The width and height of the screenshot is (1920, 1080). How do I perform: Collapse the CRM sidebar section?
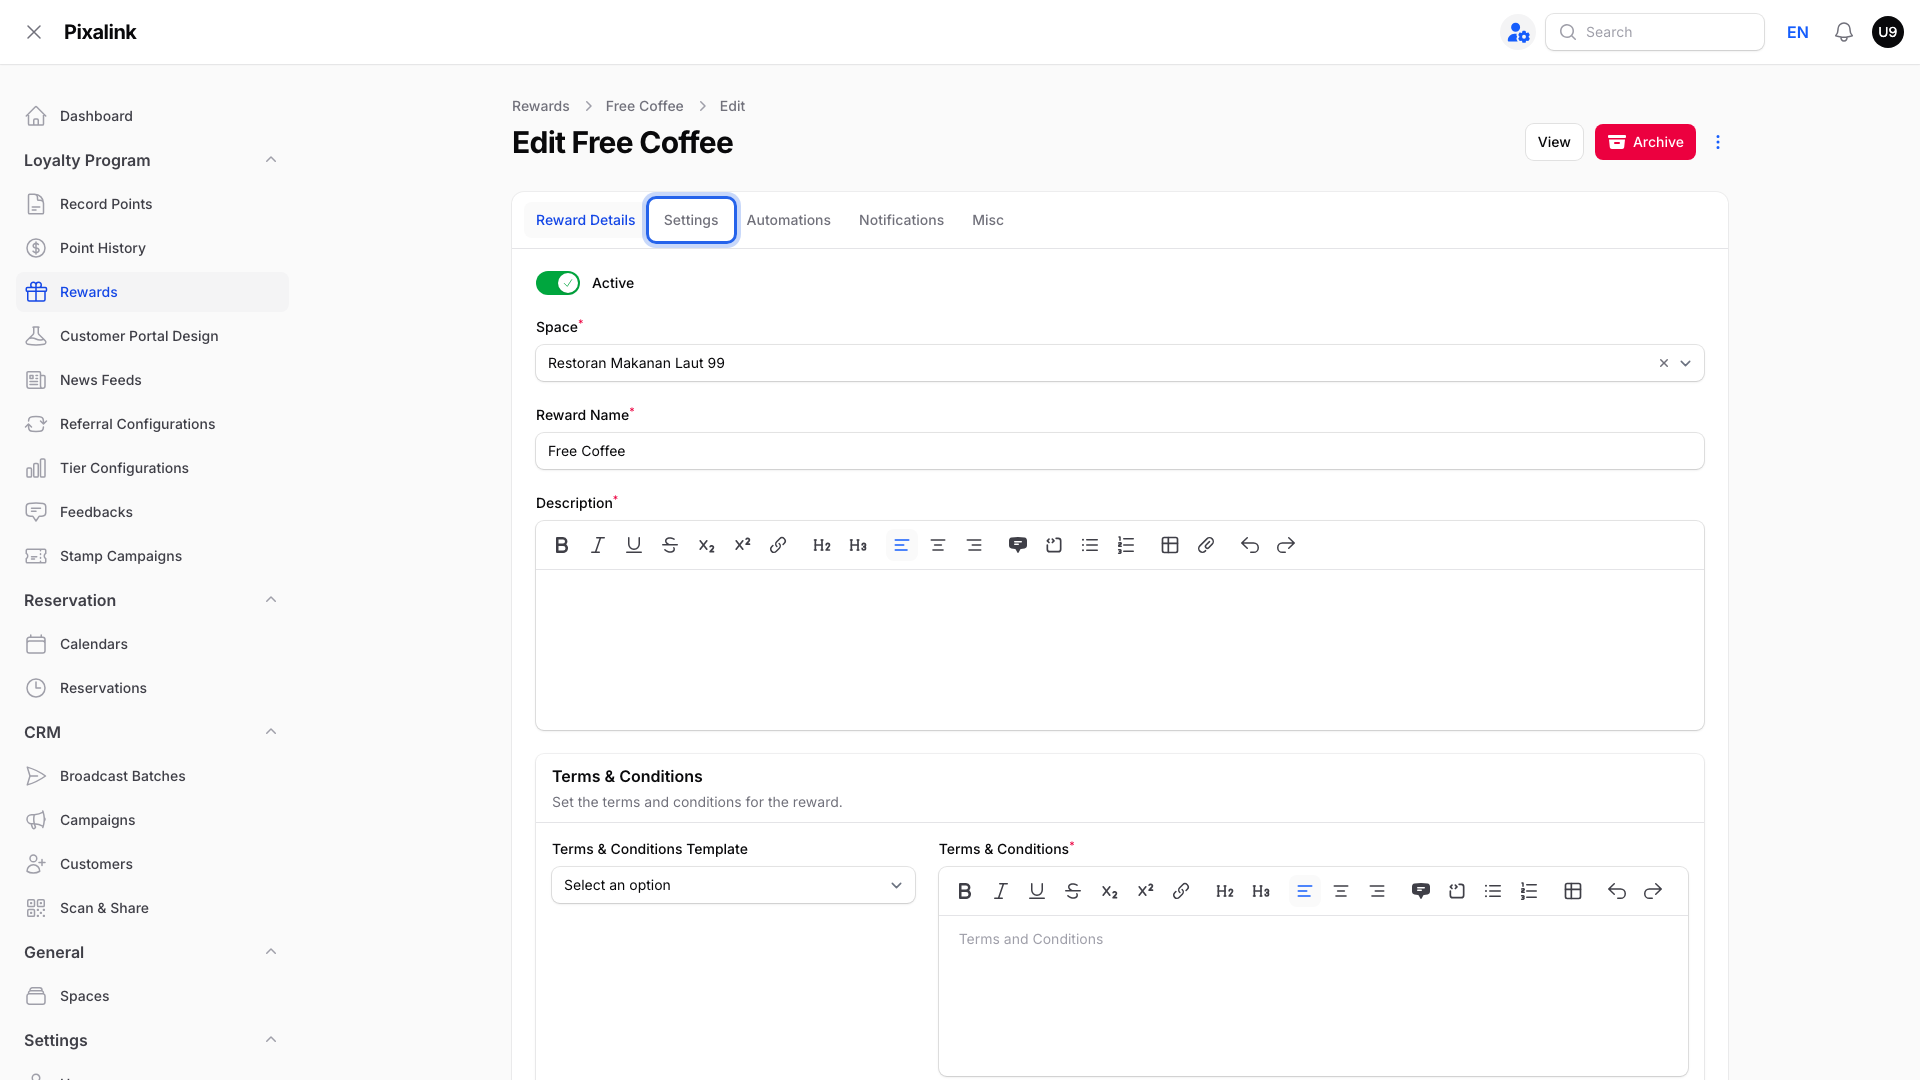point(271,732)
